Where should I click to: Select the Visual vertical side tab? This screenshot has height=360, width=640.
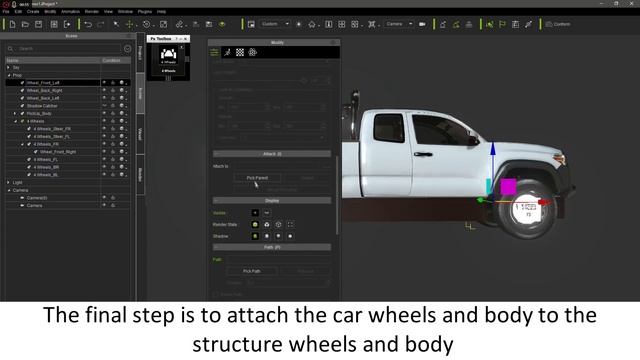pyautogui.click(x=140, y=134)
